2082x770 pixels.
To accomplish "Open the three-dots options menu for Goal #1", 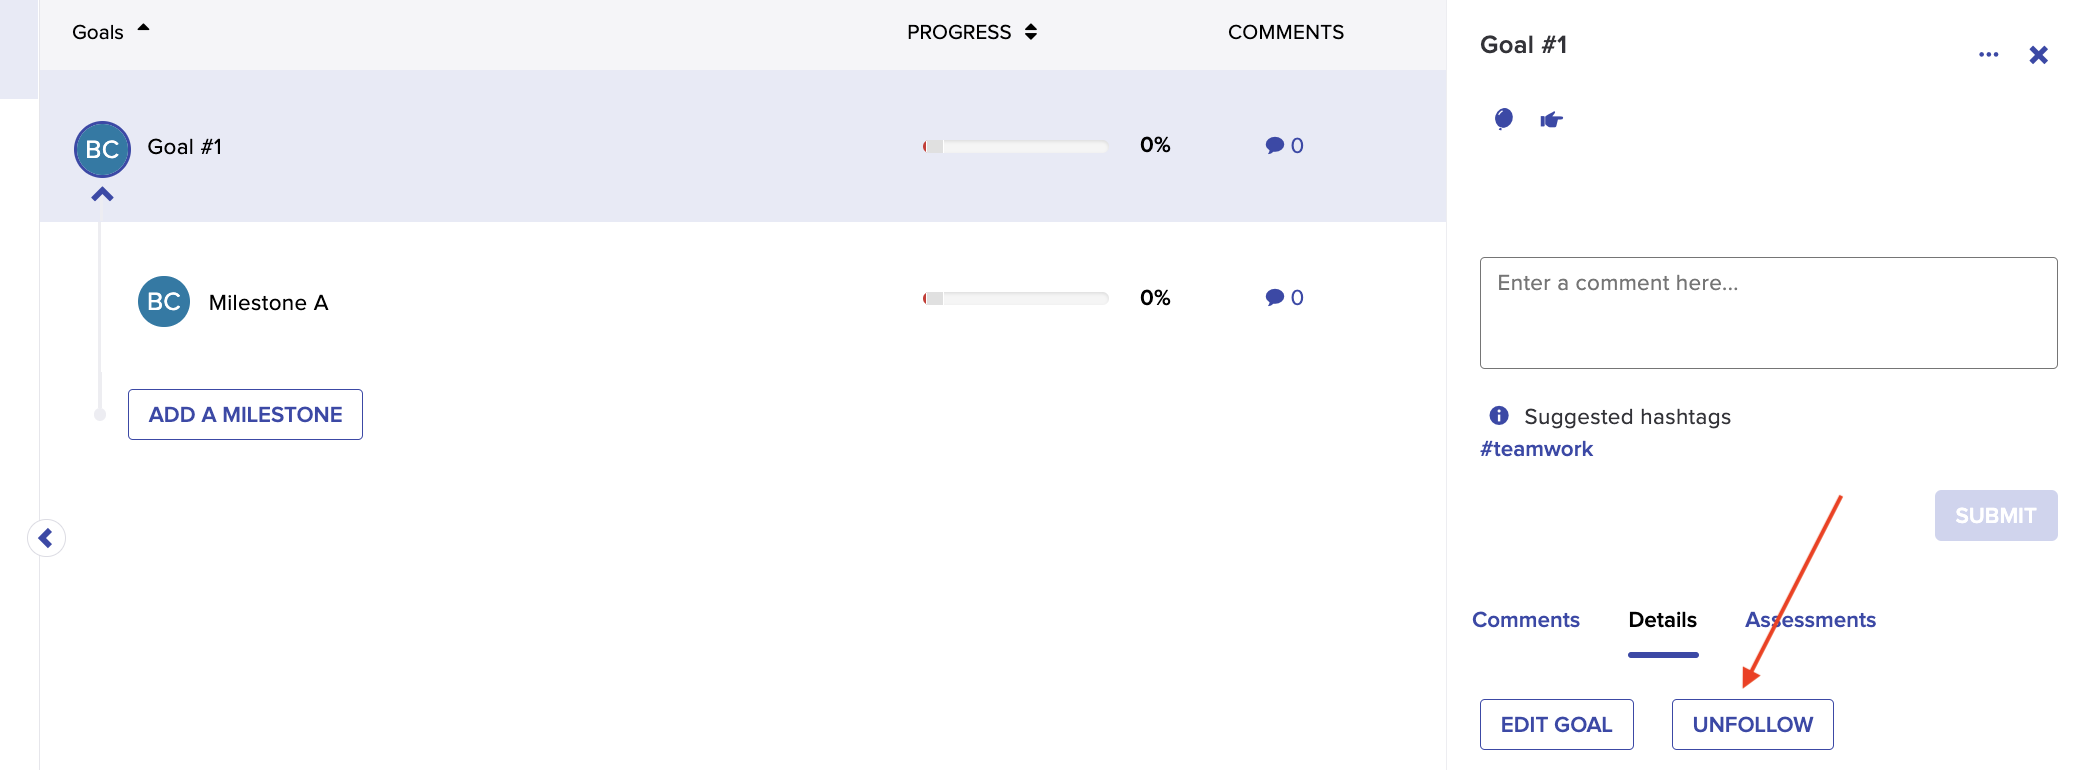I will click(x=1988, y=54).
